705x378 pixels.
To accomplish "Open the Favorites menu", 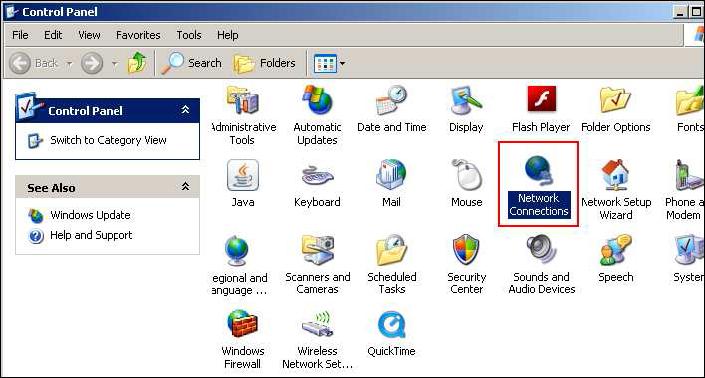I will click(x=138, y=35).
